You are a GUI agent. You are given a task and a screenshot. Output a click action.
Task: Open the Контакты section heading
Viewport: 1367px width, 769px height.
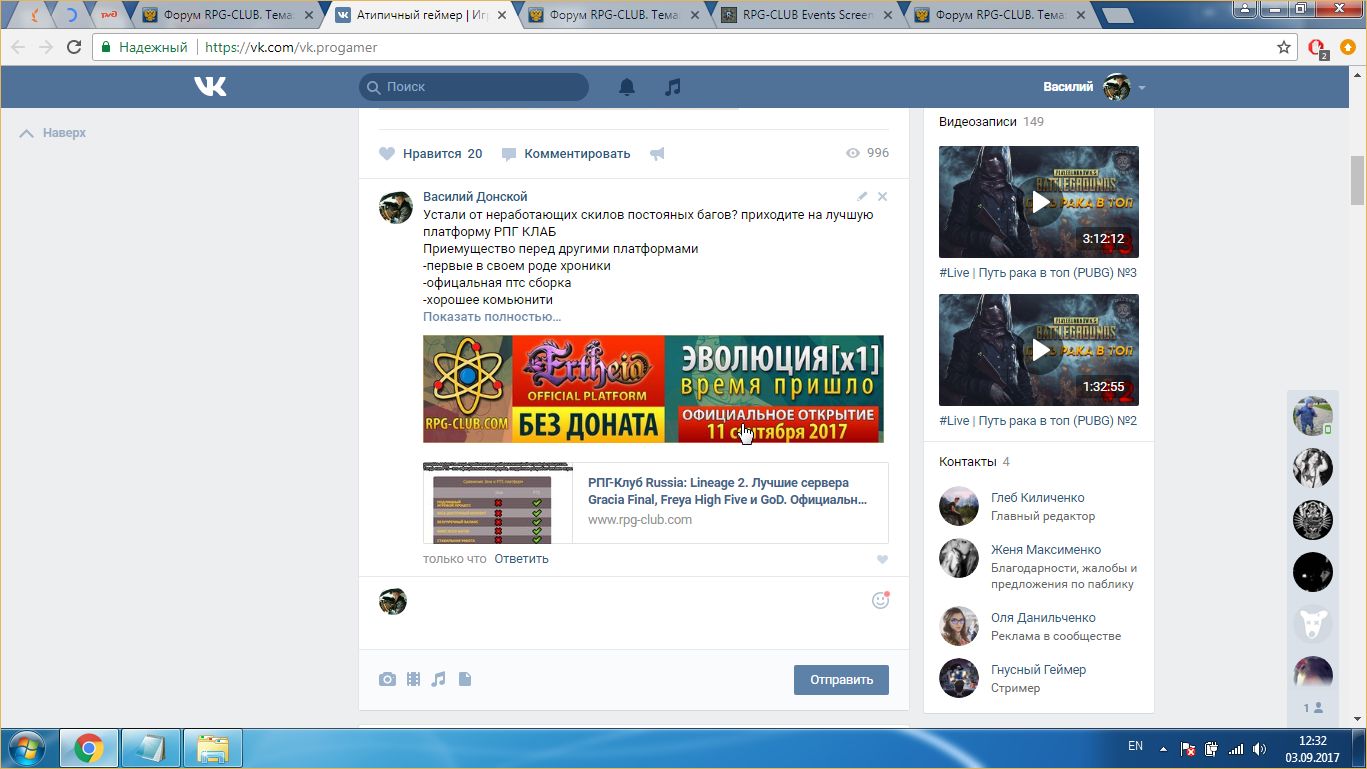click(x=967, y=462)
